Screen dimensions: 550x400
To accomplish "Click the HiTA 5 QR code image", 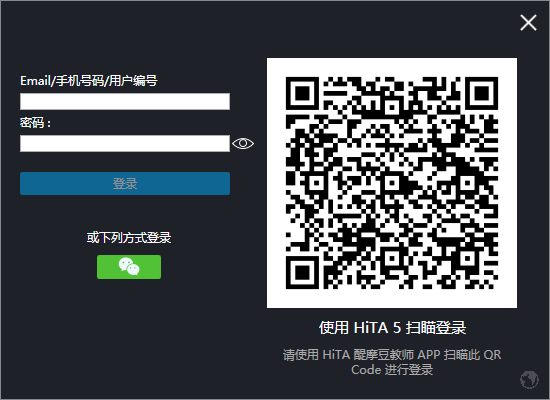I will click(x=392, y=183).
